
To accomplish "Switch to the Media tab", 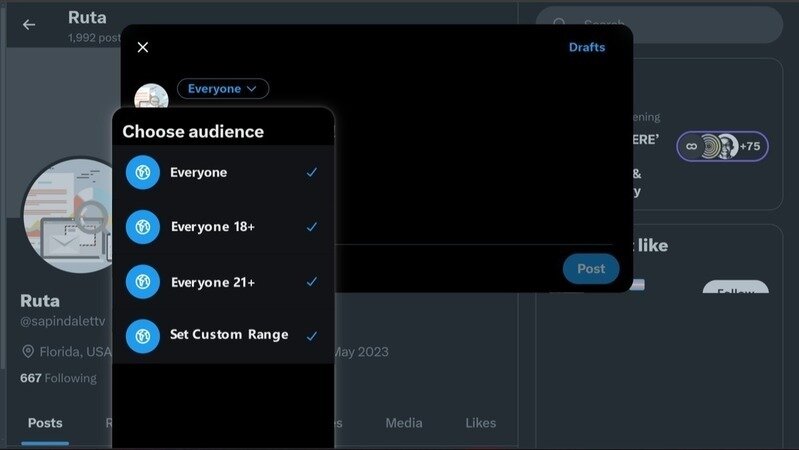I will point(404,423).
